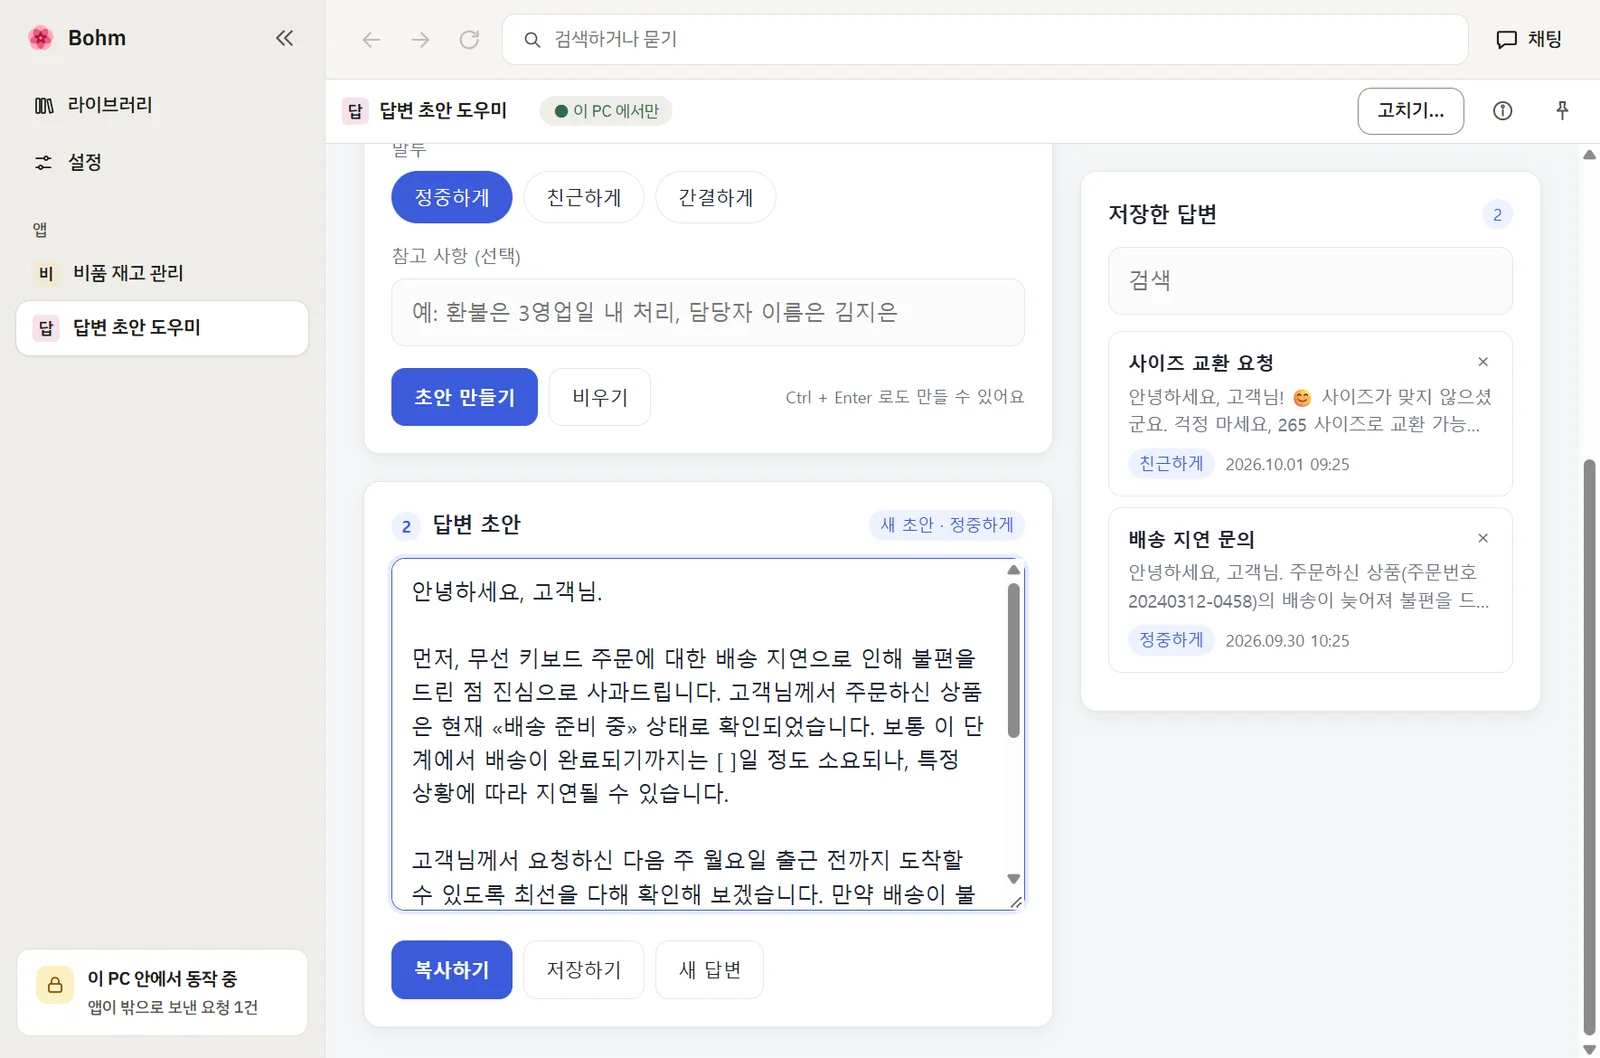Select the 간결하게 tone option
The width and height of the screenshot is (1600, 1058).
(x=716, y=197)
